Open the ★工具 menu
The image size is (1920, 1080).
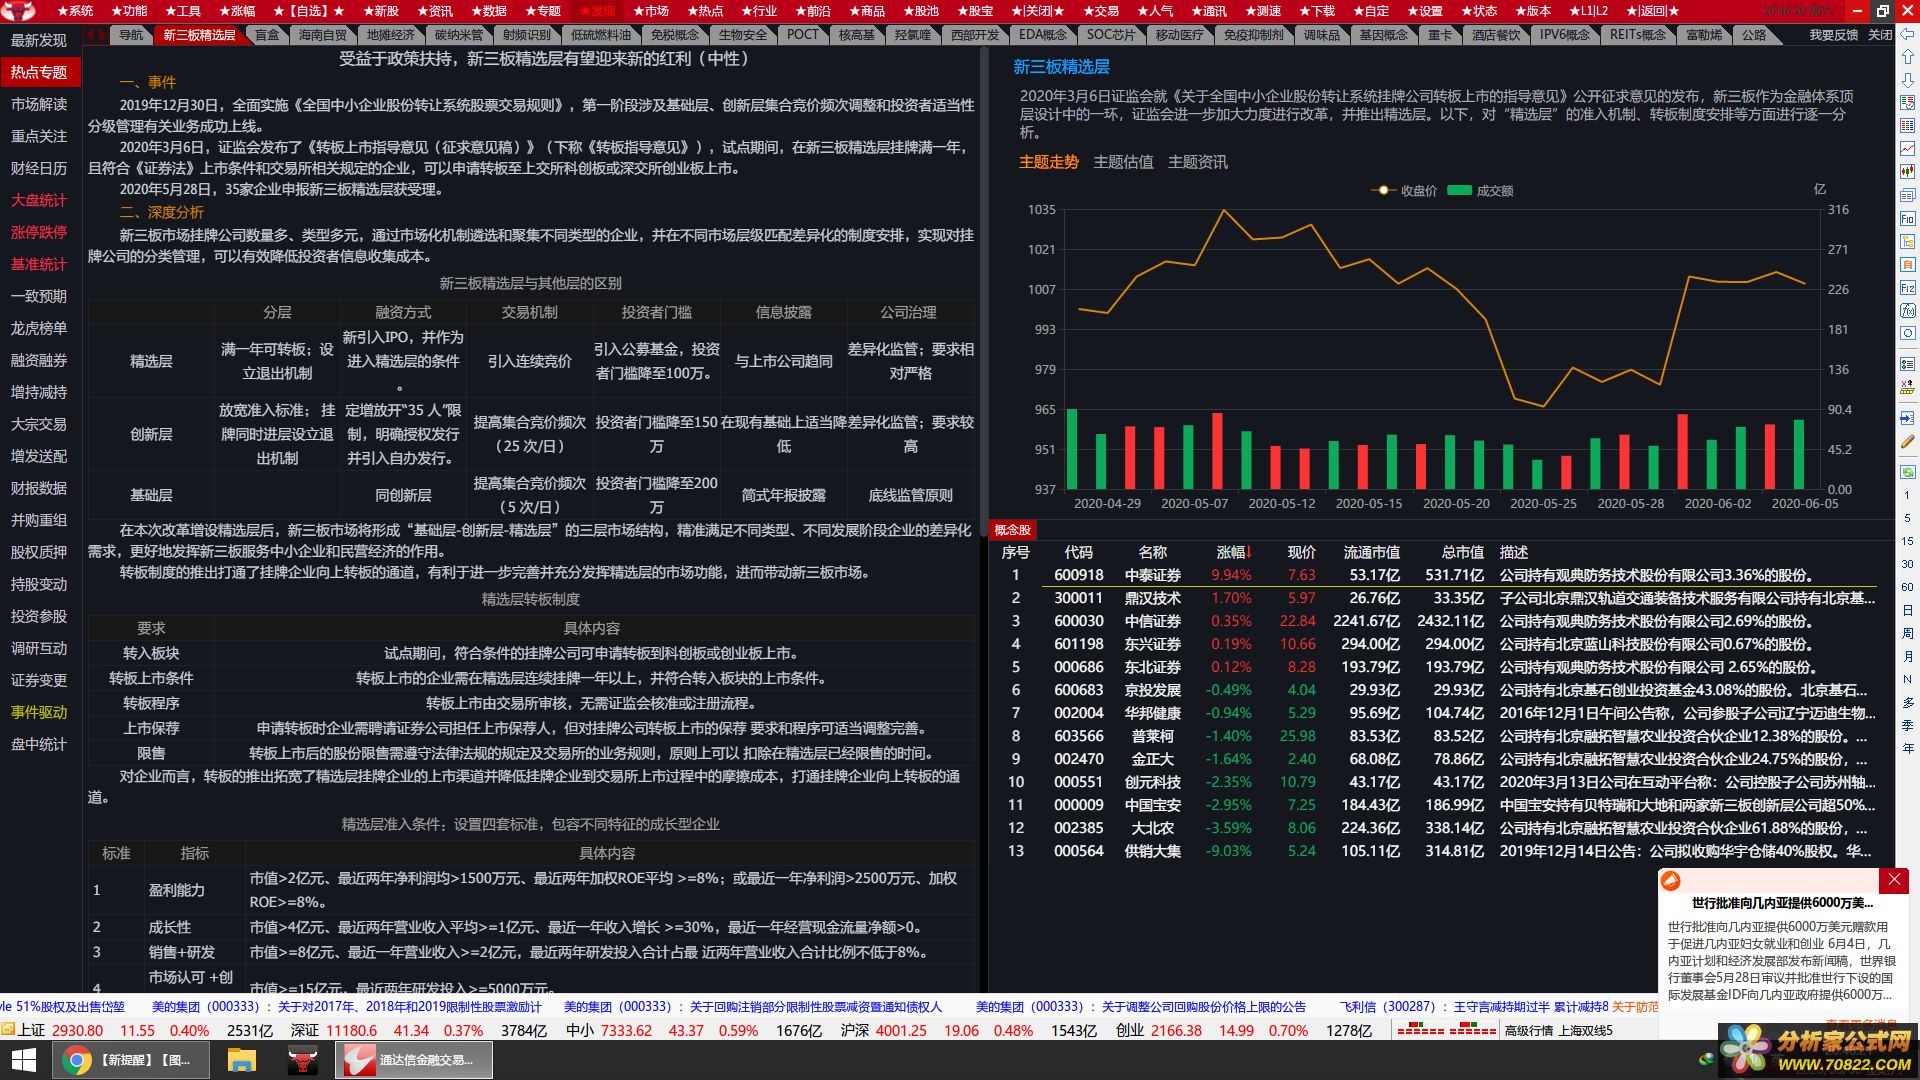[x=183, y=11]
